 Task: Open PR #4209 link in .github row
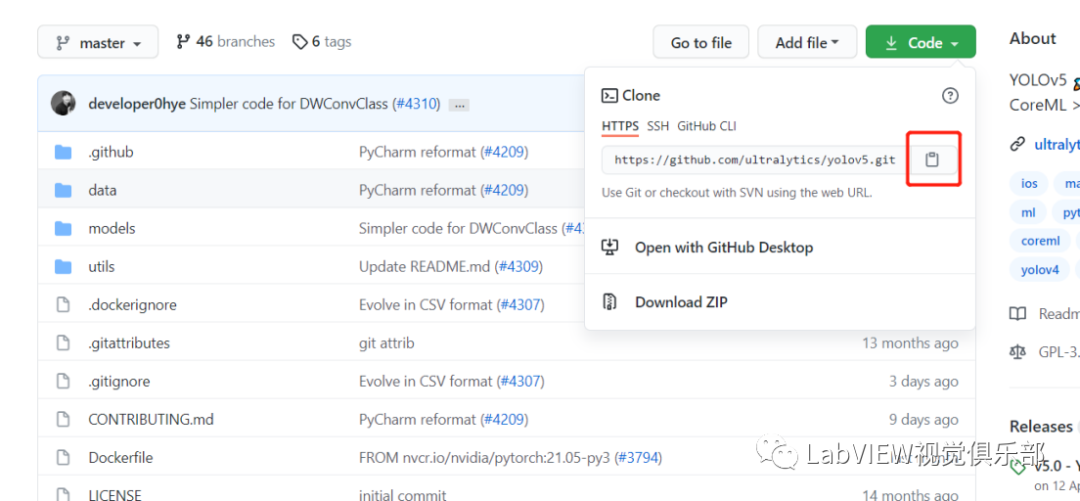(x=503, y=152)
